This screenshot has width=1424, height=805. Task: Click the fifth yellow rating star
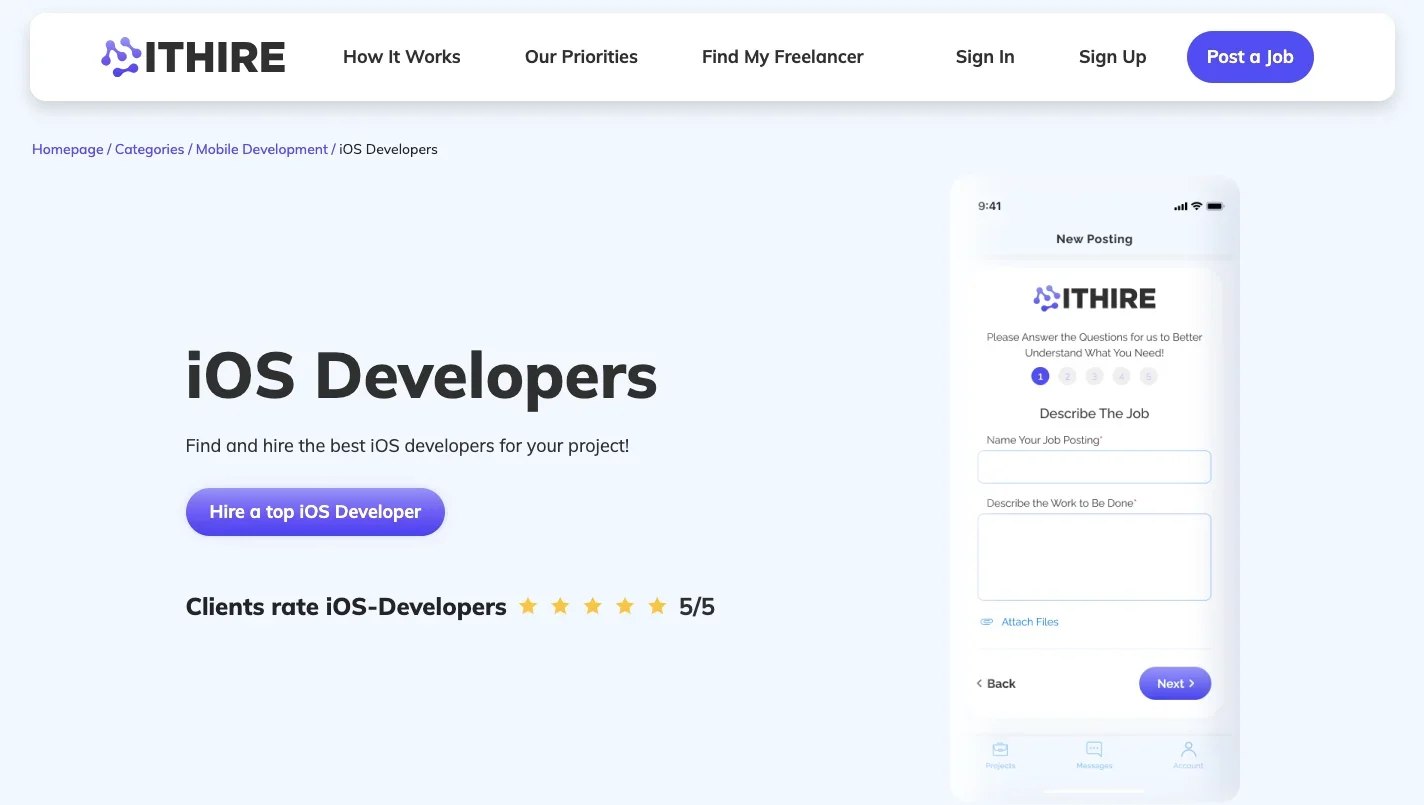pyautogui.click(x=657, y=606)
